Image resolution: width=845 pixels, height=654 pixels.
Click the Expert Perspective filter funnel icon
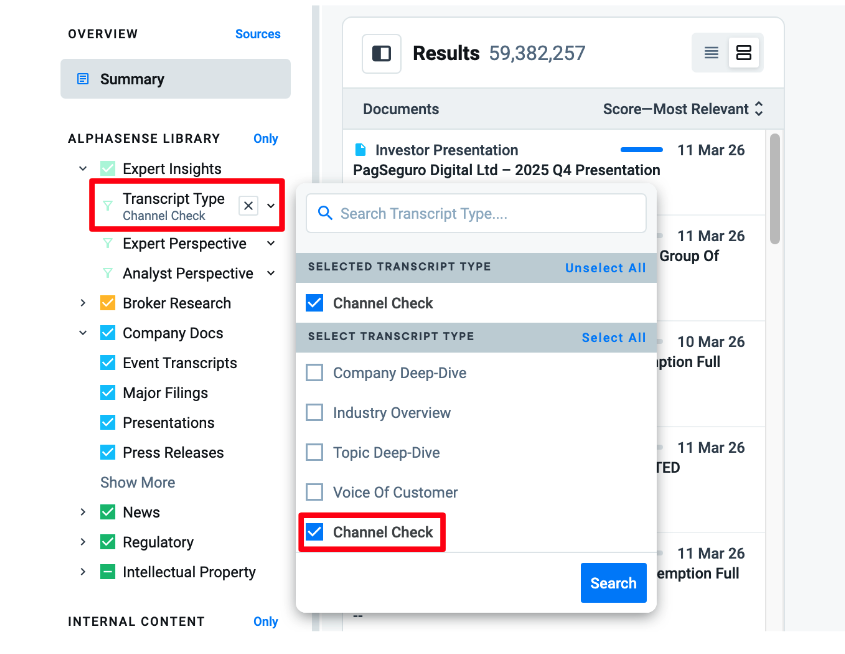(108, 243)
